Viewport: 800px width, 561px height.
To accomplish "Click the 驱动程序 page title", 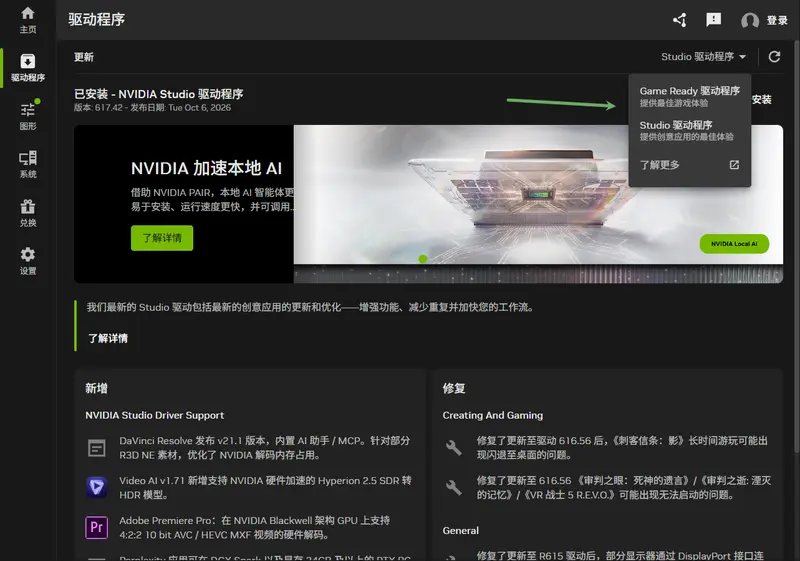I will click(x=96, y=19).
